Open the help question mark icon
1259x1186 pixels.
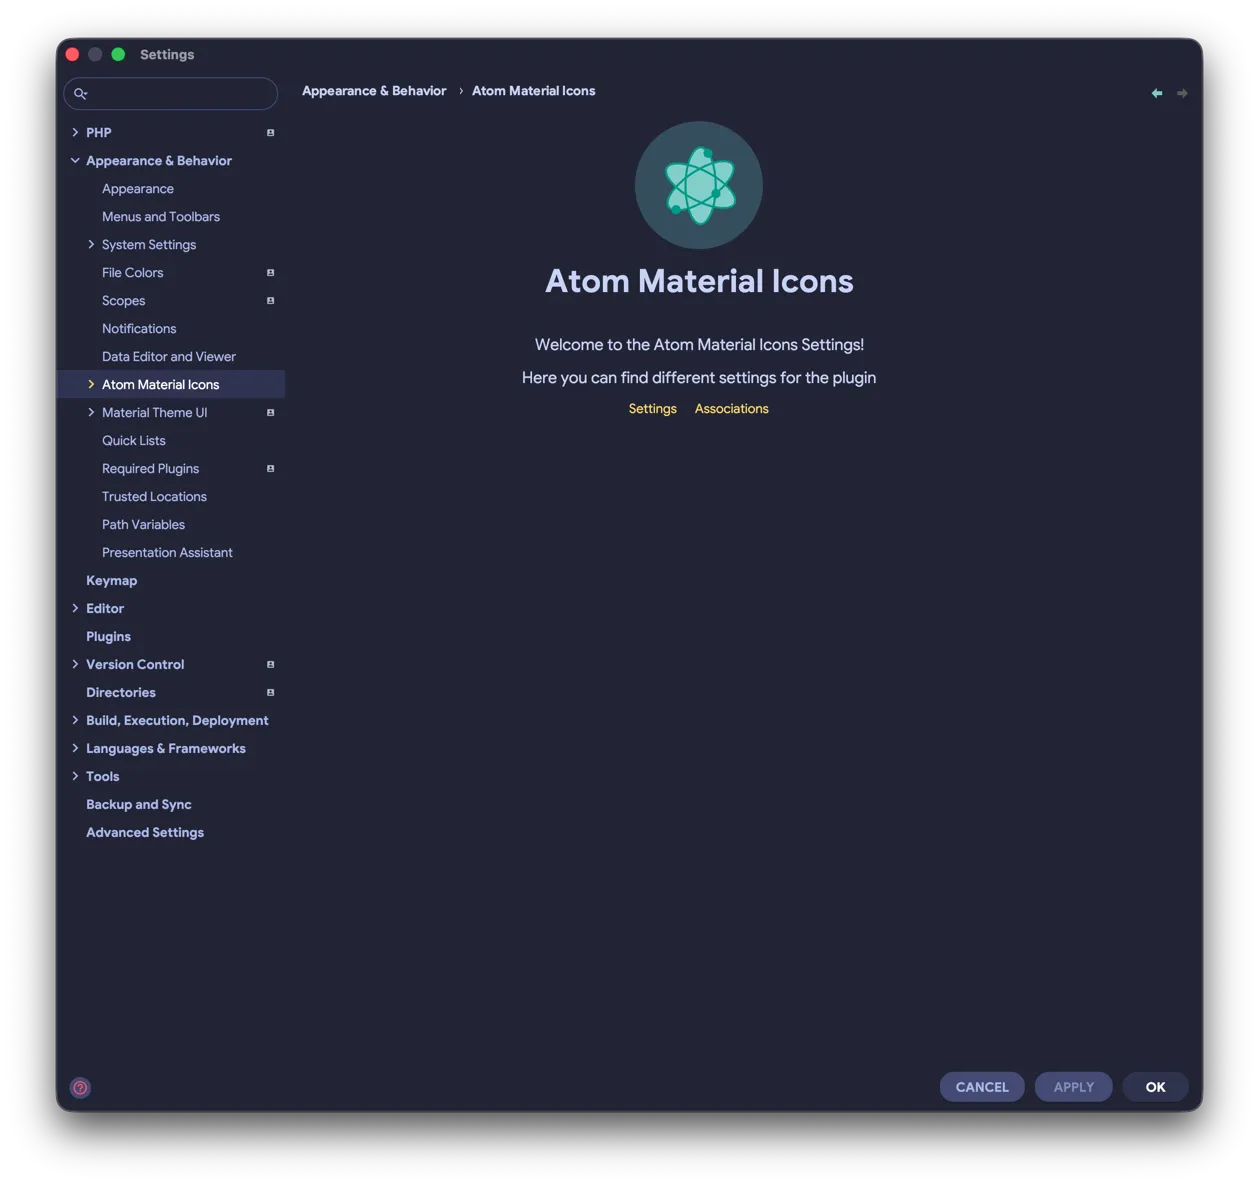point(80,1088)
